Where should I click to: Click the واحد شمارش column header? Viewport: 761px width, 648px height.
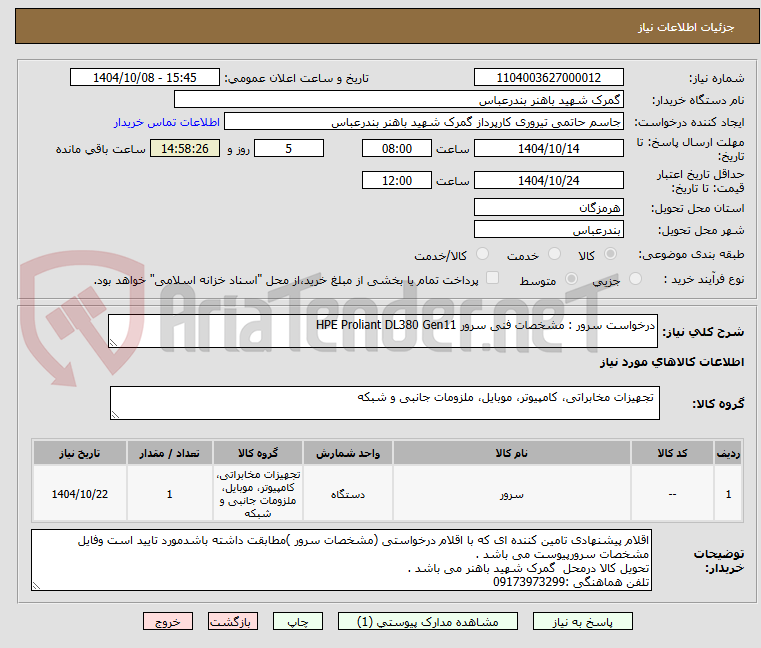click(x=347, y=453)
